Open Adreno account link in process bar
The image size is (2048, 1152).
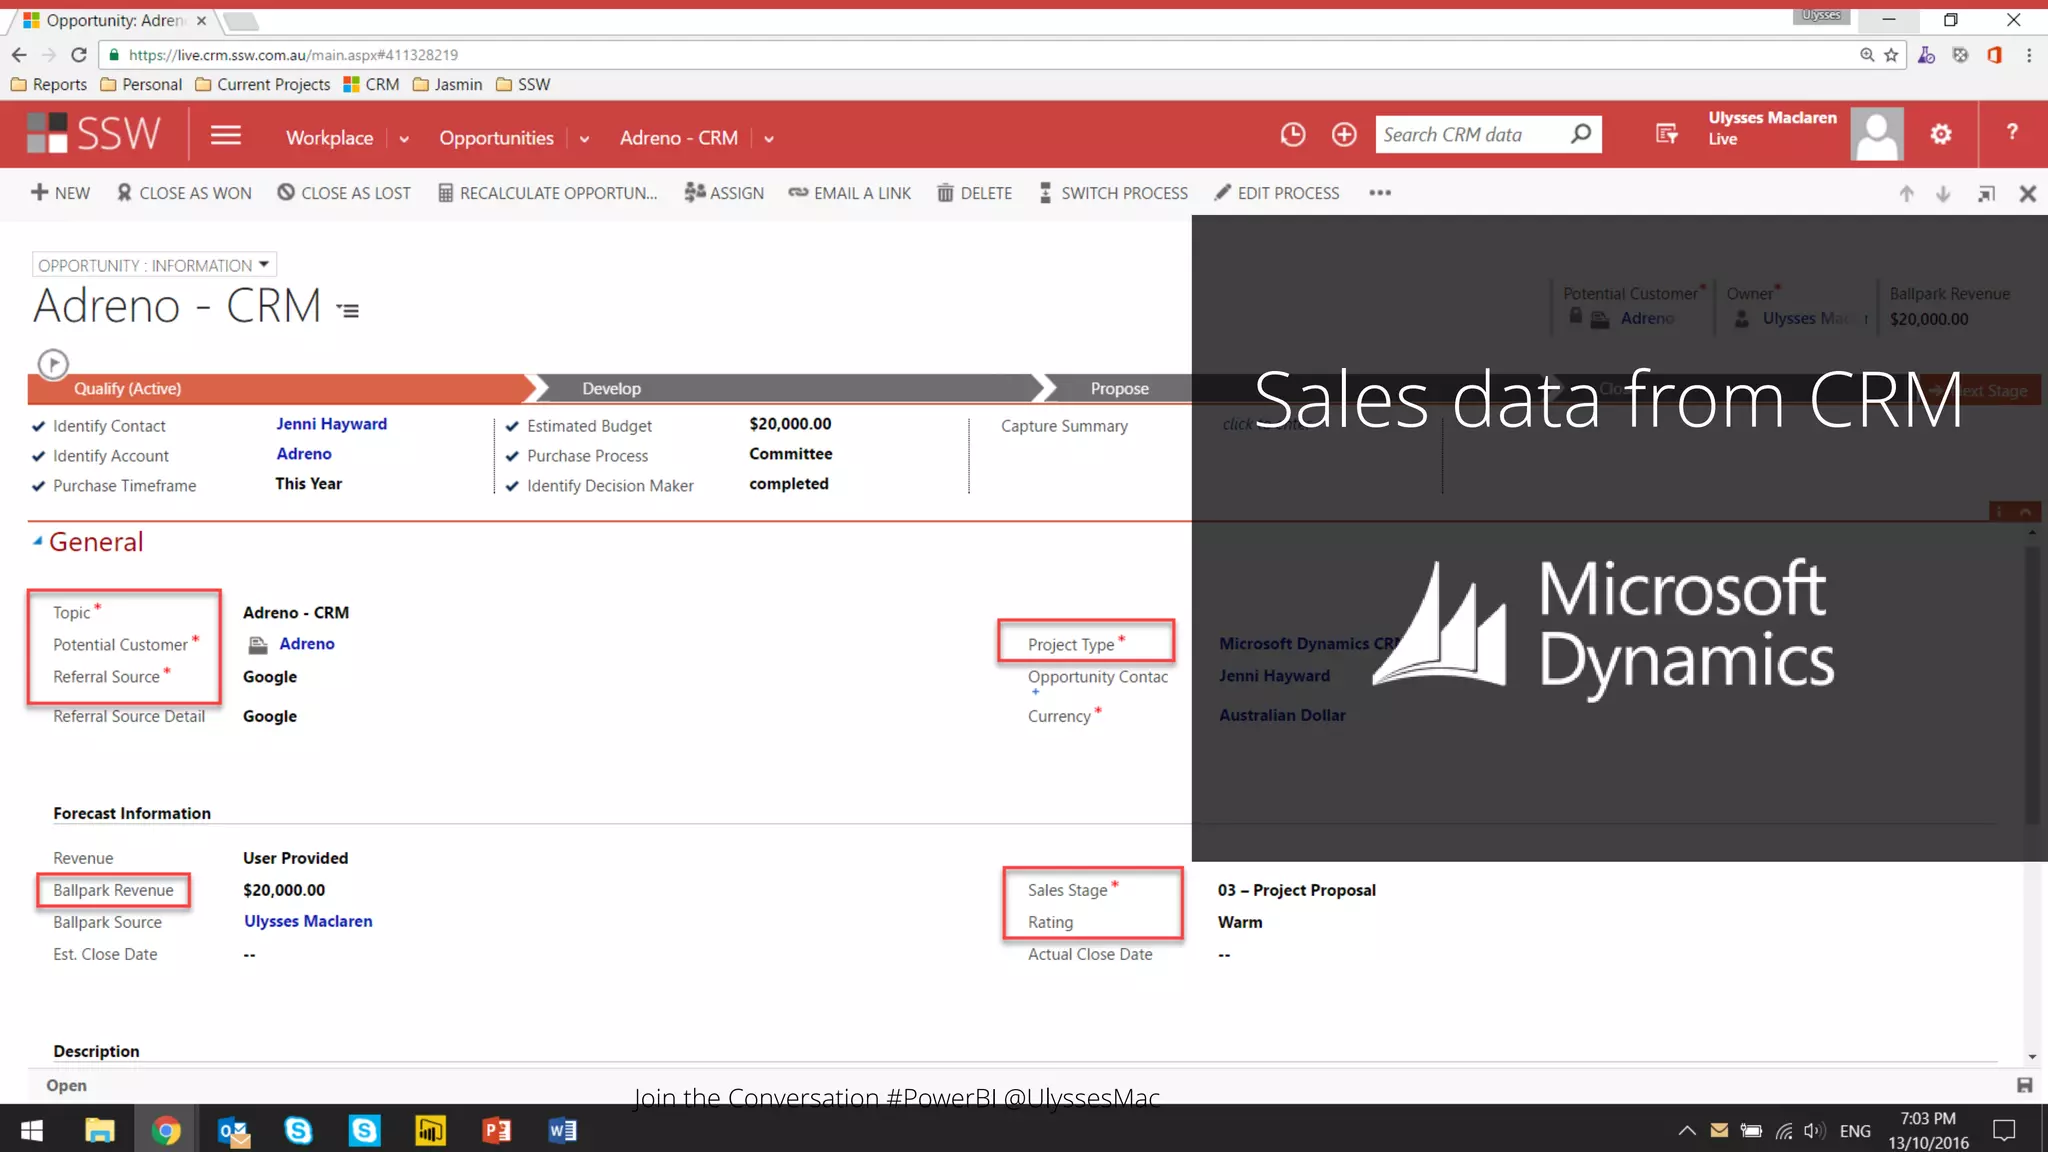point(304,454)
